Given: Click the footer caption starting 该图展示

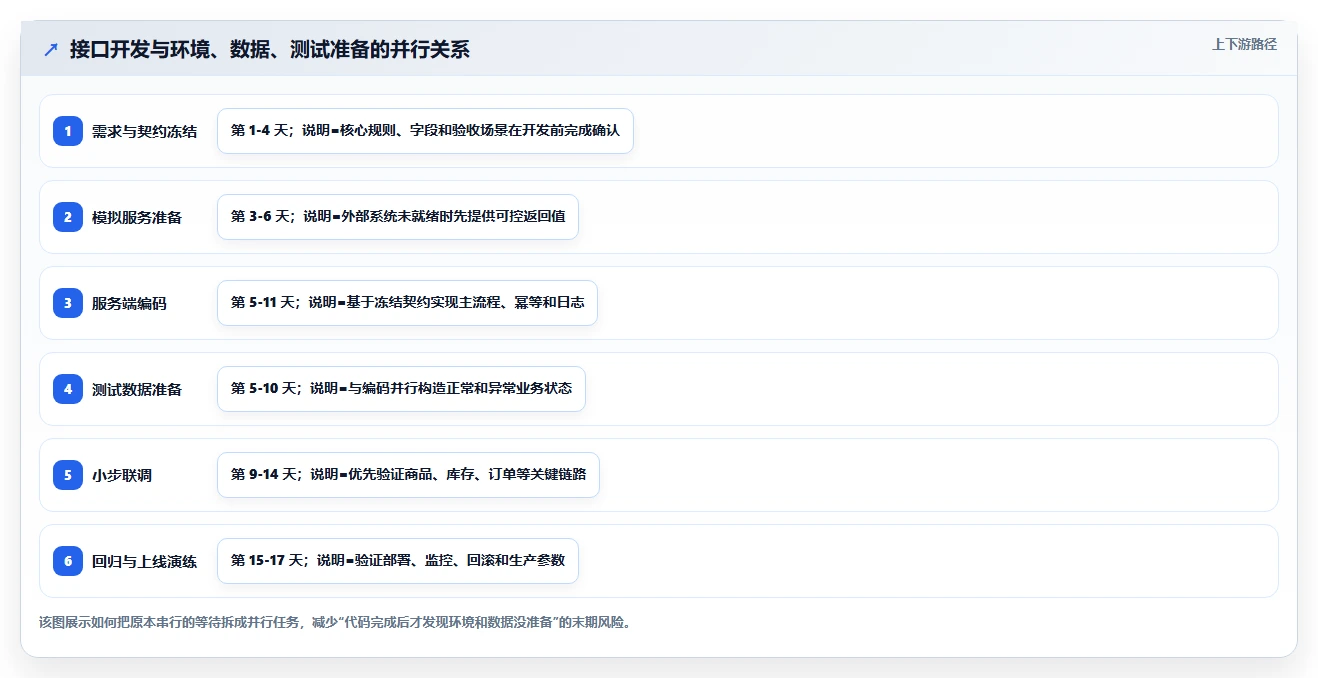Looking at the screenshot, I should pos(335,622).
